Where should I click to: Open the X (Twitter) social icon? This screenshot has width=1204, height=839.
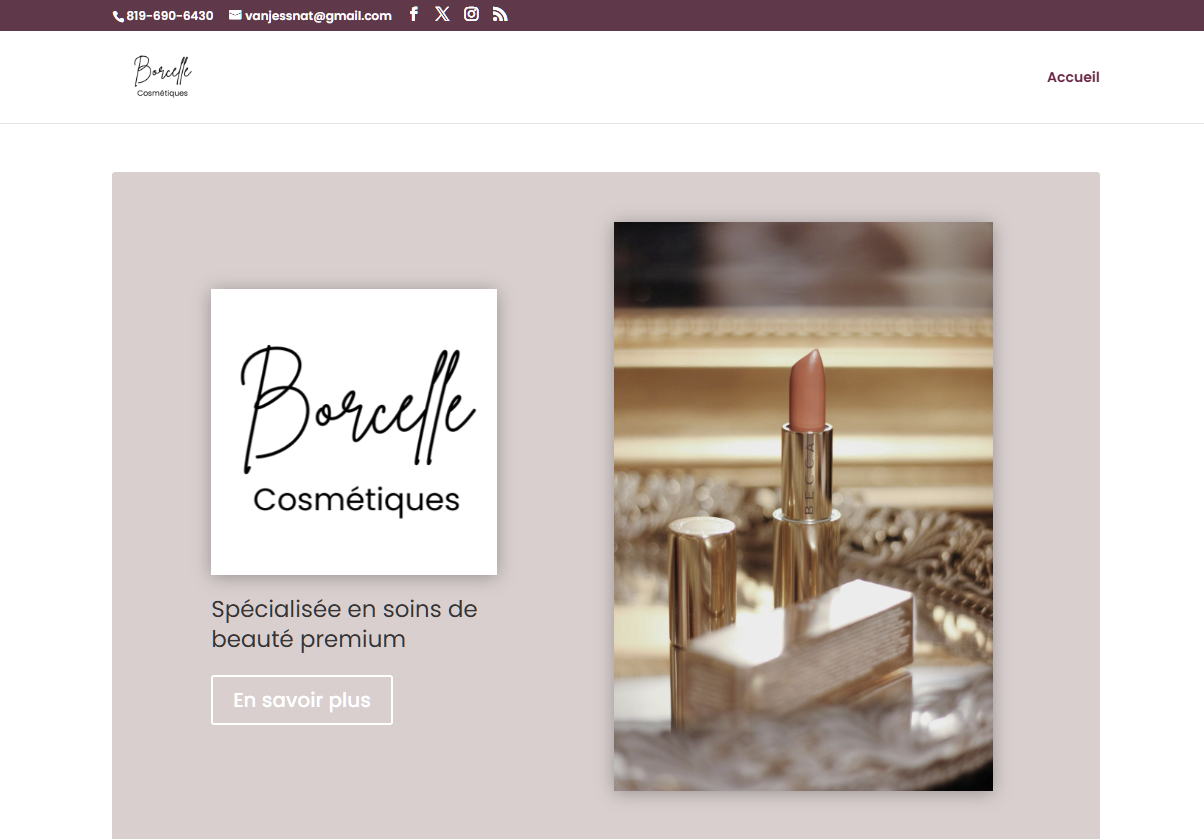click(442, 15)
